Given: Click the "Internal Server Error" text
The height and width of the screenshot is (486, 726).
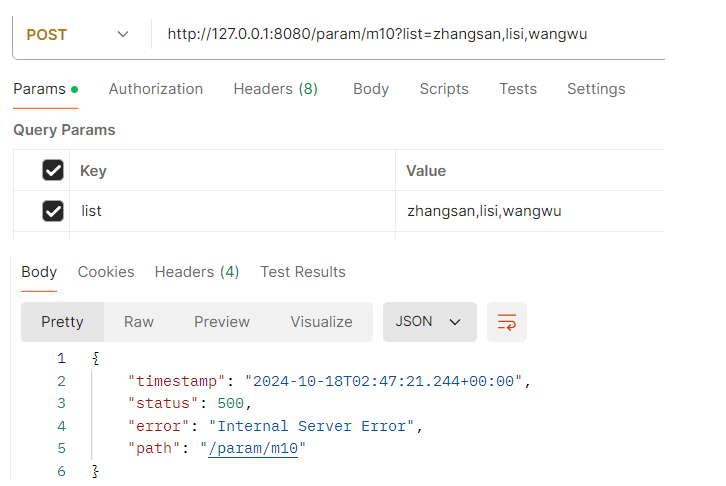Looking at the screenshot, I should (311, 426).
